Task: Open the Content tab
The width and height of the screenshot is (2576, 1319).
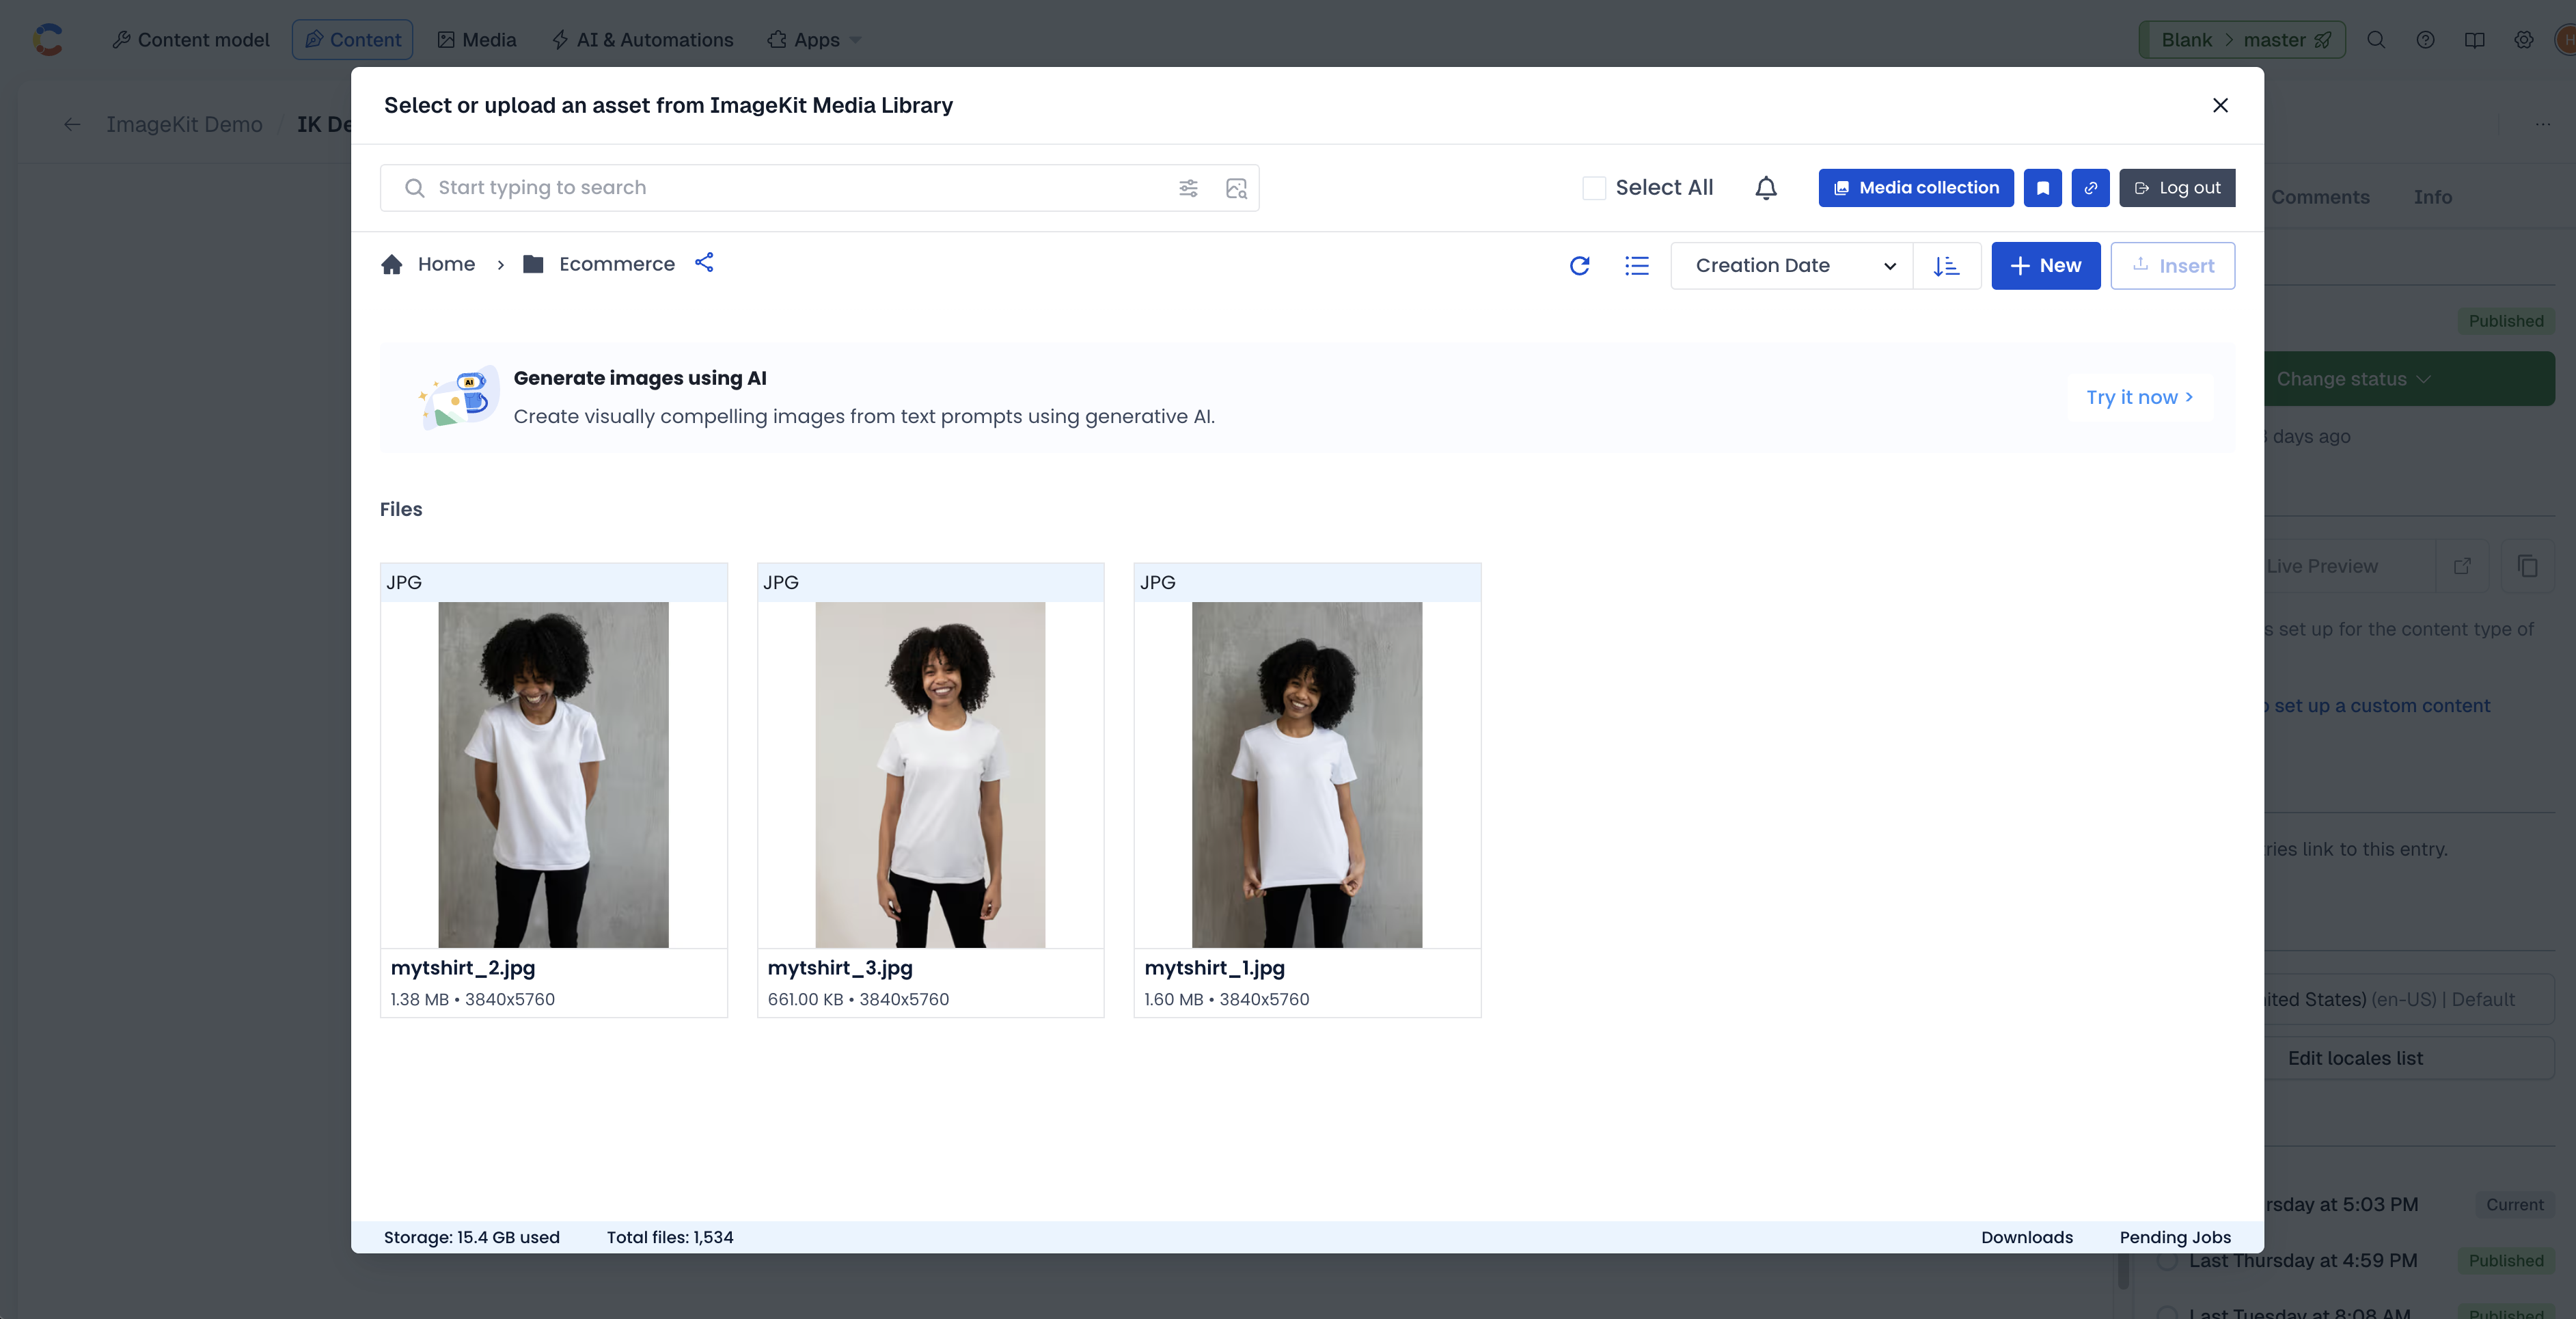Action: (x=352, y=40)
